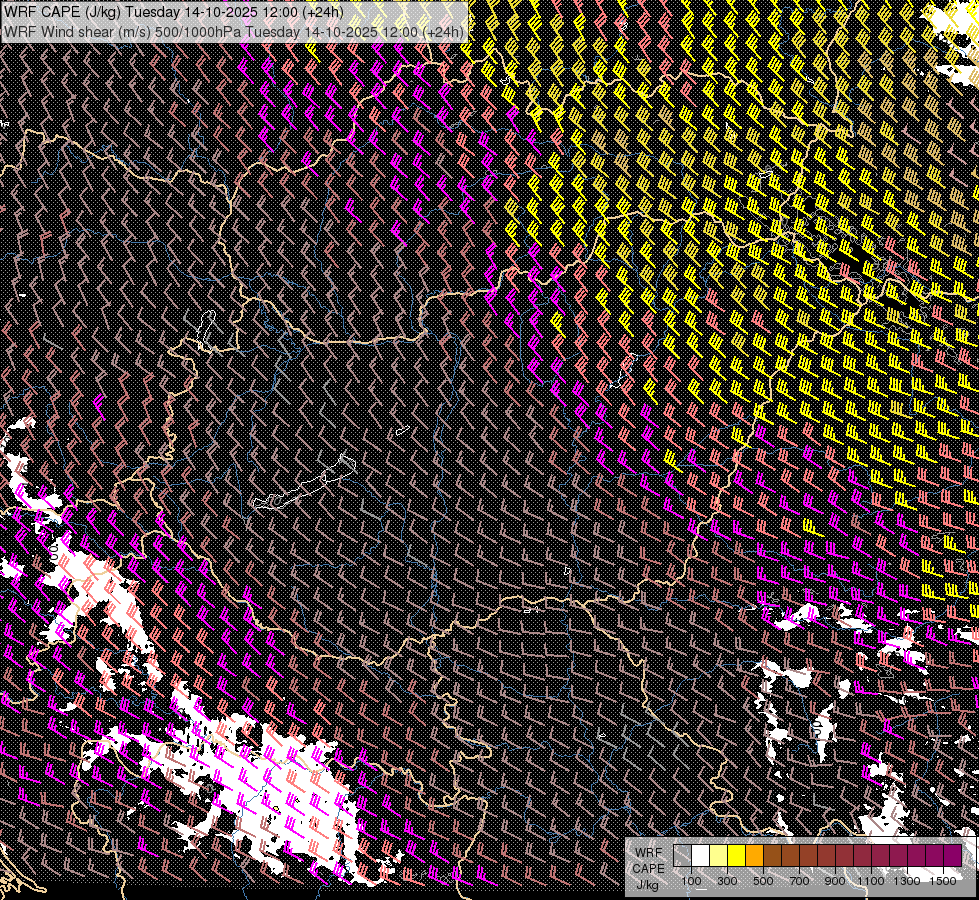Click the bright yellow CAPE legend swatch
The image size is (979, 900).
(x=736, y=856)
